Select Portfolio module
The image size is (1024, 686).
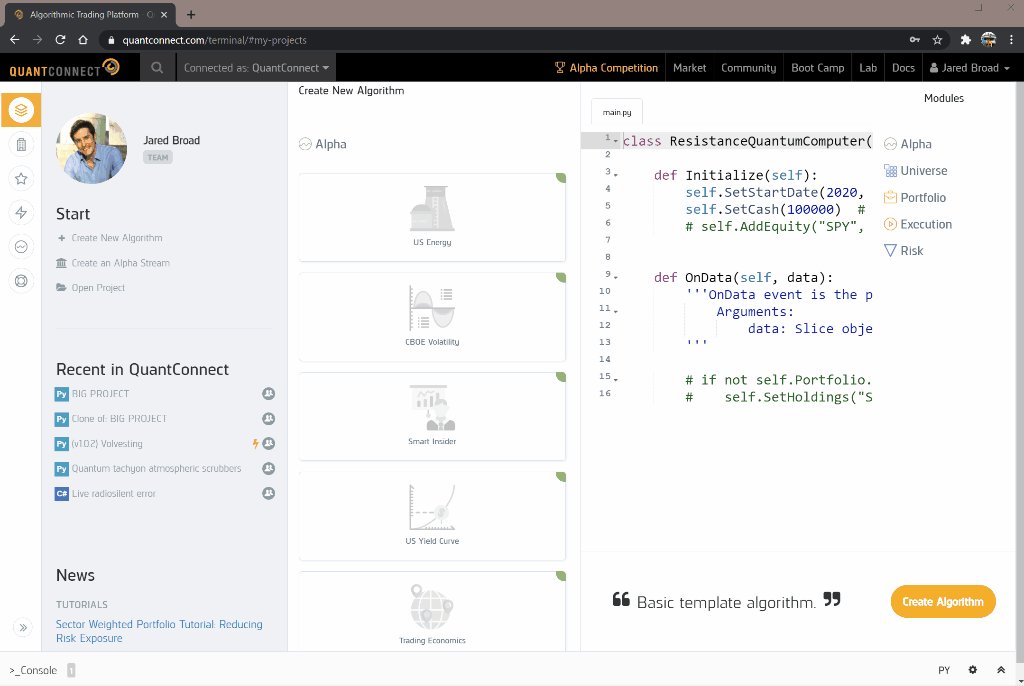(x=914, y=197)
